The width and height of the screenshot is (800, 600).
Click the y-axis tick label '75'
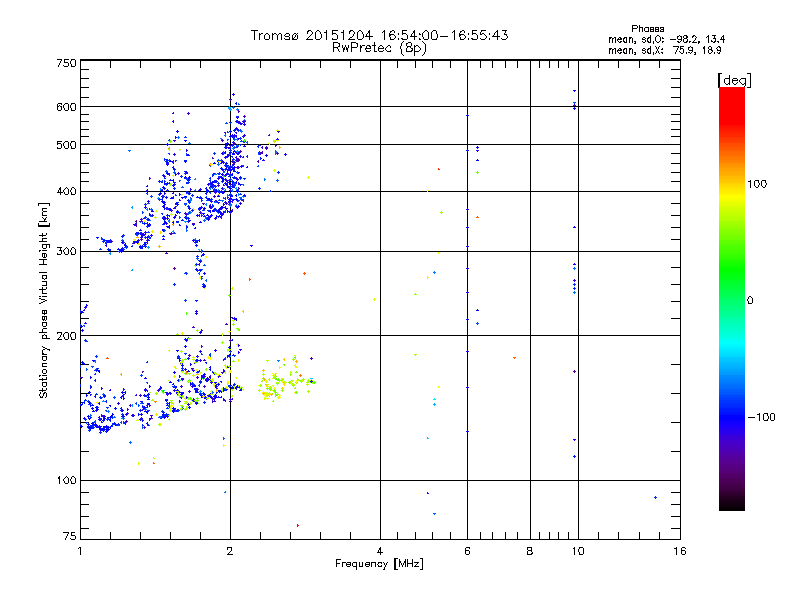70,536
